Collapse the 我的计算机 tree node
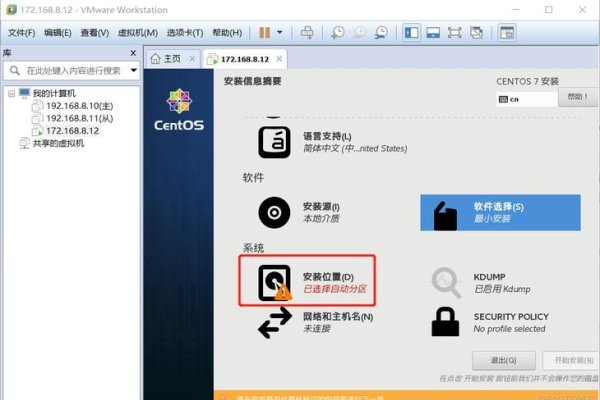 (x=11, y=93)
